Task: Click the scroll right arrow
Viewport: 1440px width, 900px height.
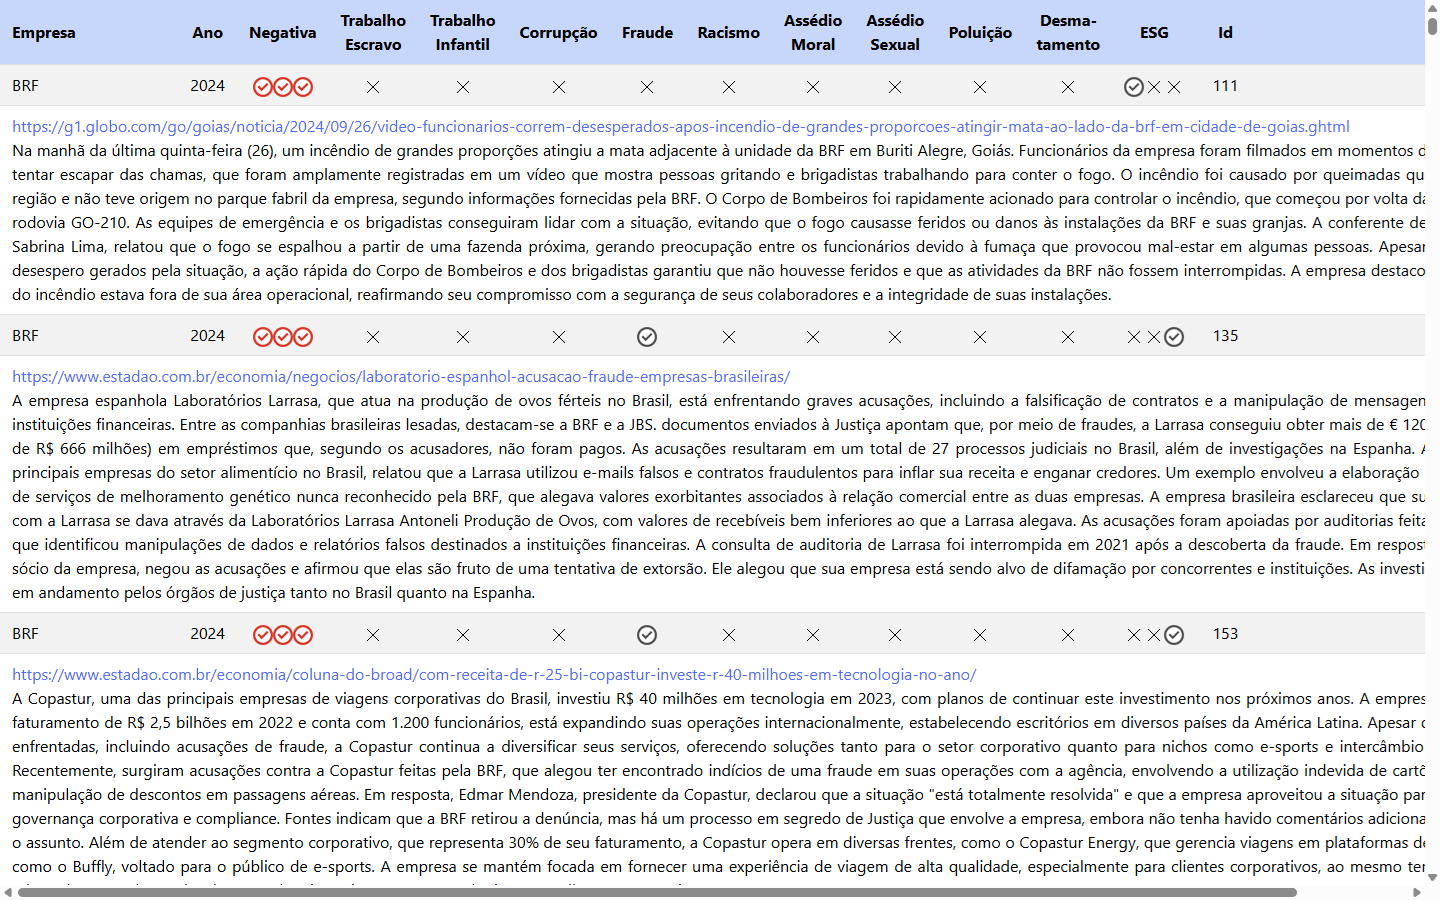Action: pos(1417,892)
